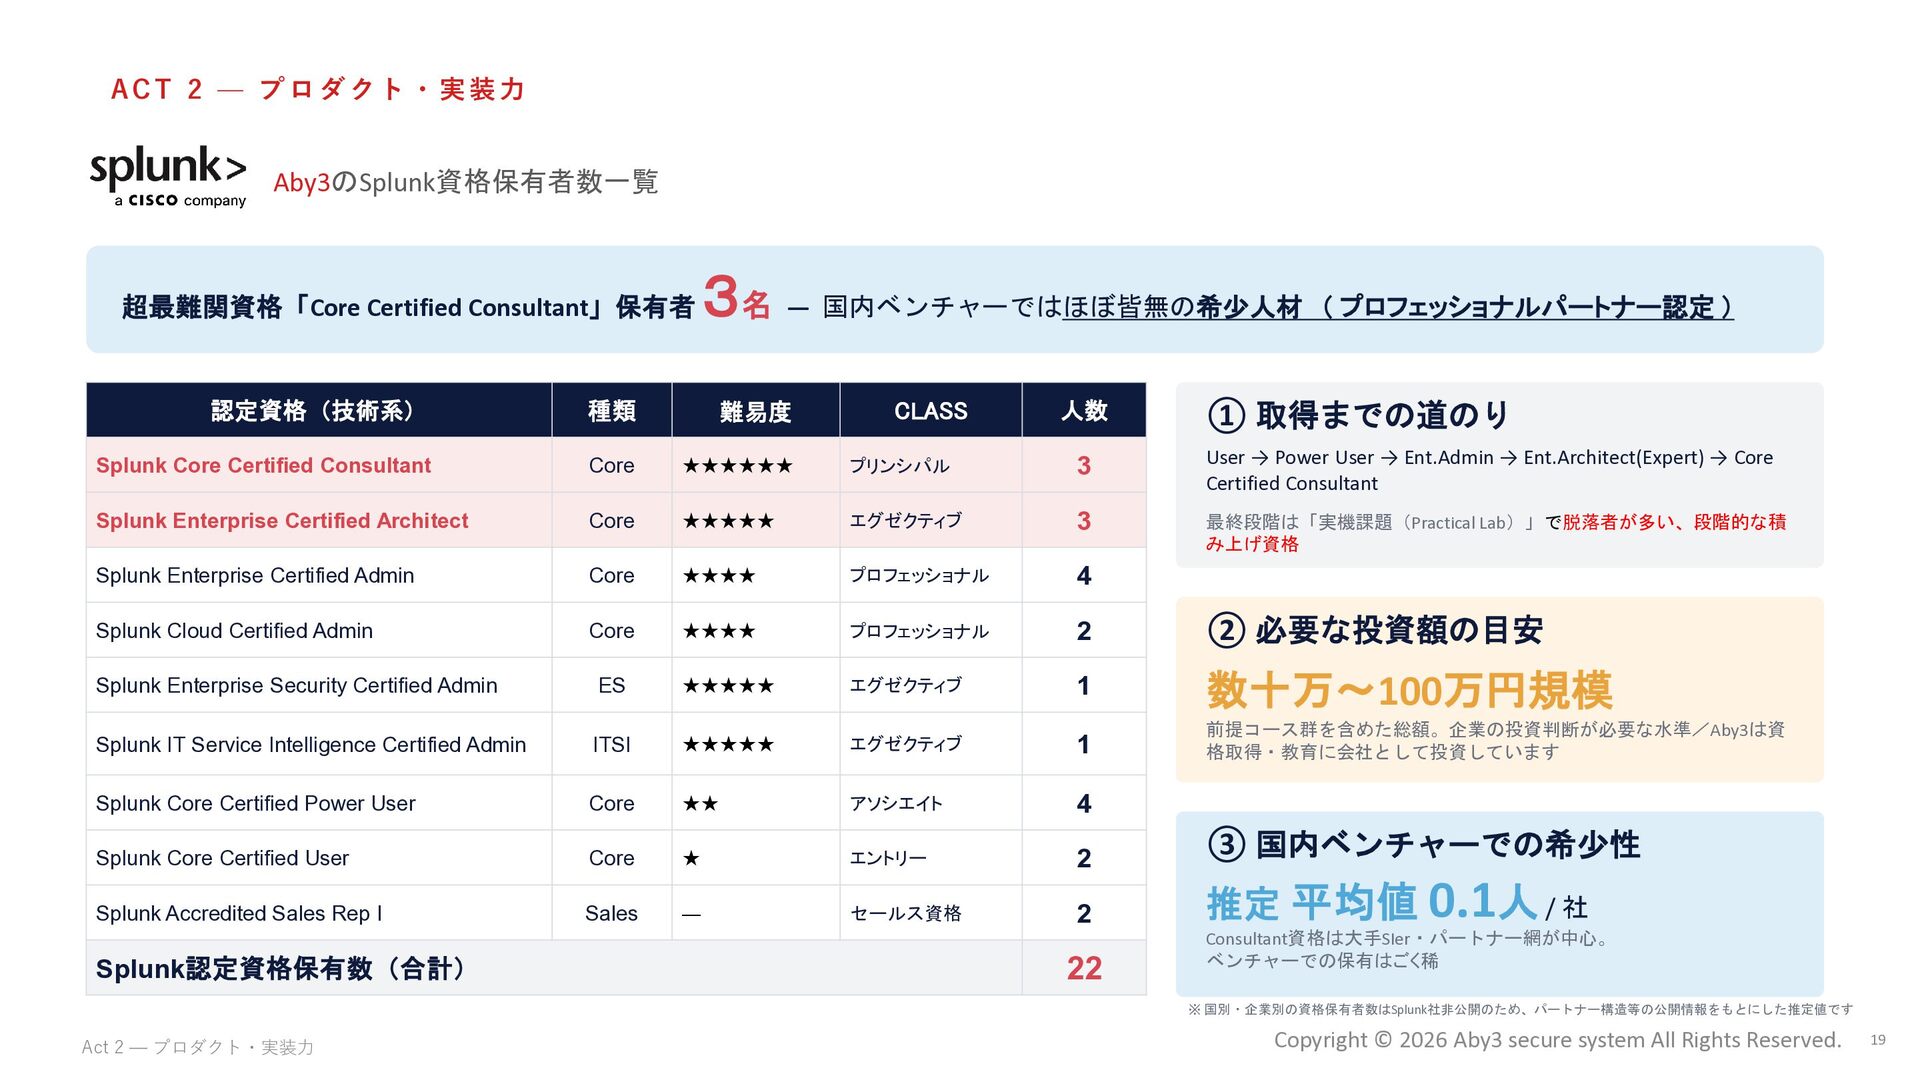The height and width of the screenshot is (1080, 1920).
Task: Click the 難易度 column header
Action: click(x=756, y=410)
